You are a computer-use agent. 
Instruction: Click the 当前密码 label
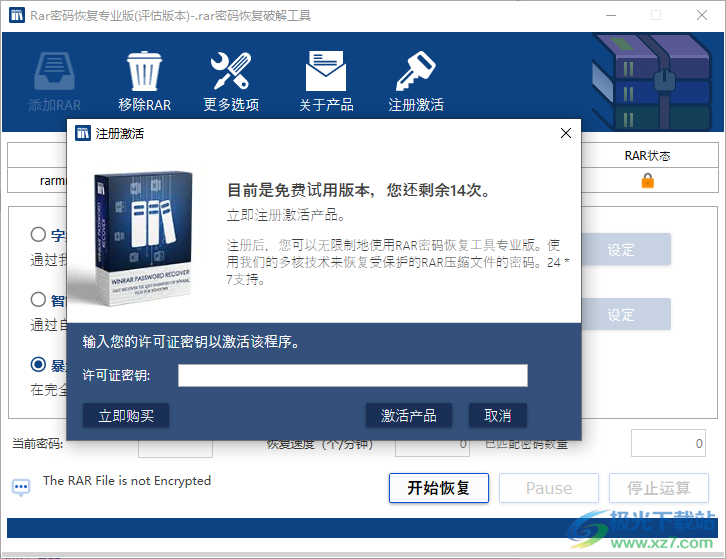tap(38, 444)
